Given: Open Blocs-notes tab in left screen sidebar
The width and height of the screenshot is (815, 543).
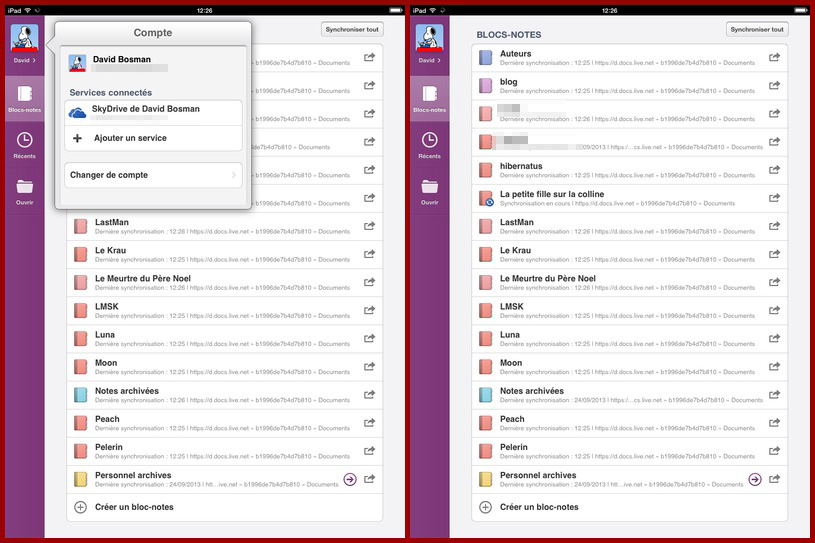Looking at the screenshot, I should [24, 99].
